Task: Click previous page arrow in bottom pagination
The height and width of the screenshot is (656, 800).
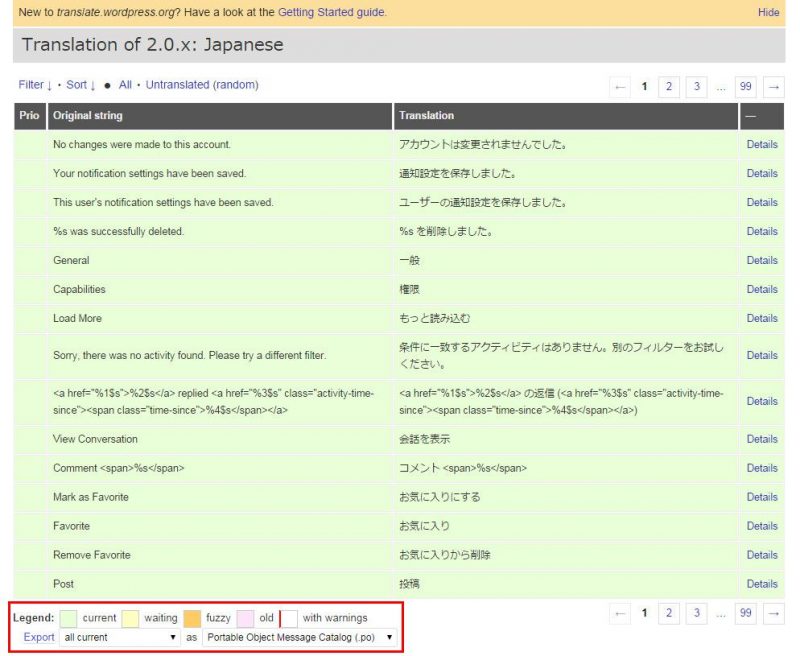Action: click(620, 613)
